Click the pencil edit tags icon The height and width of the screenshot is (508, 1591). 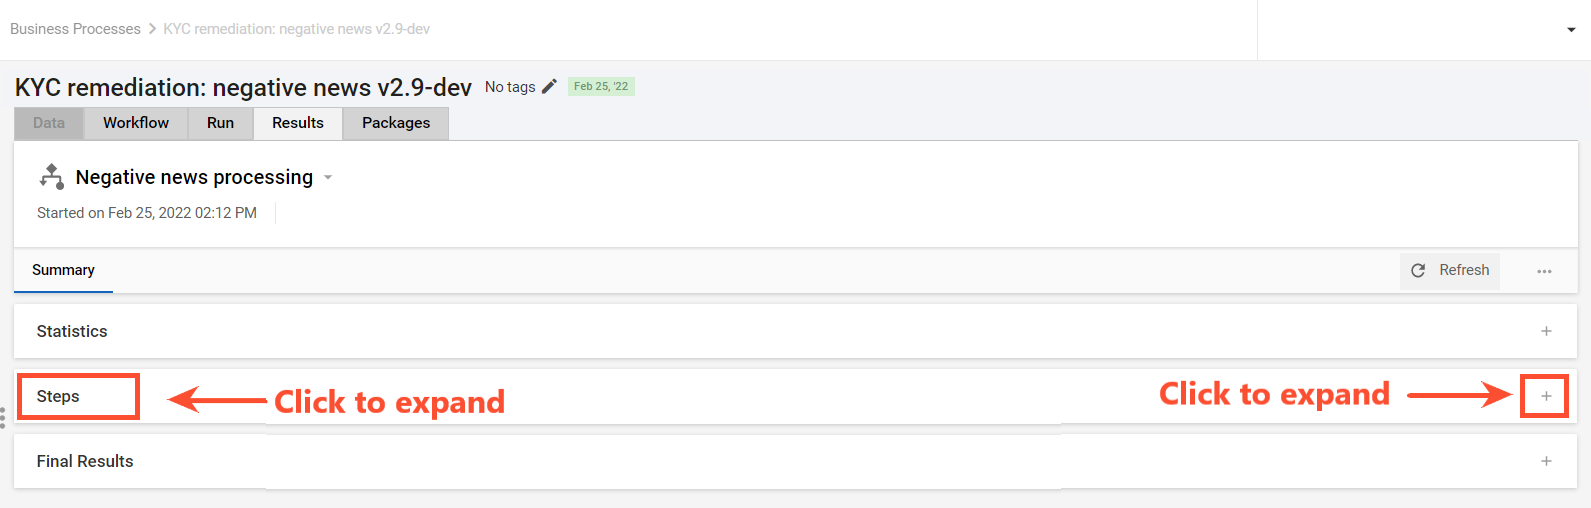click(x=549, y=87)
